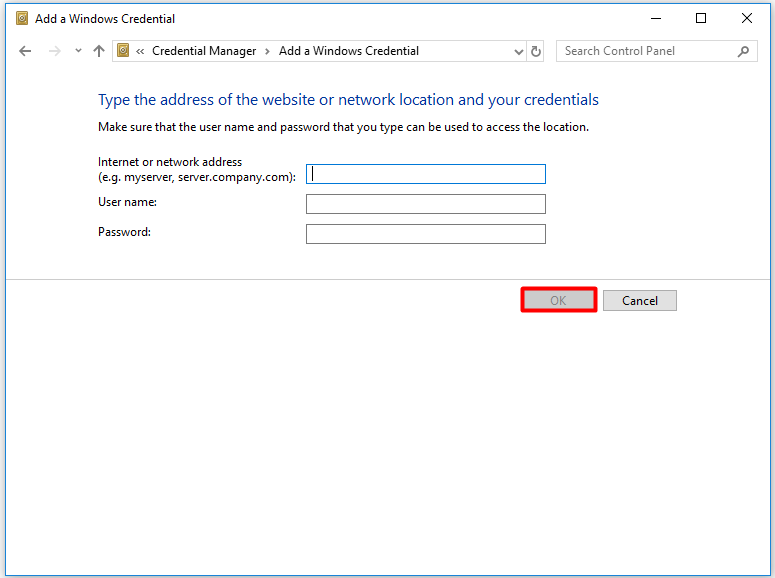Expand the hidden breadcrumb chevrons in address bar
Screen dimensions: 775x578
[x=140, y=51]
